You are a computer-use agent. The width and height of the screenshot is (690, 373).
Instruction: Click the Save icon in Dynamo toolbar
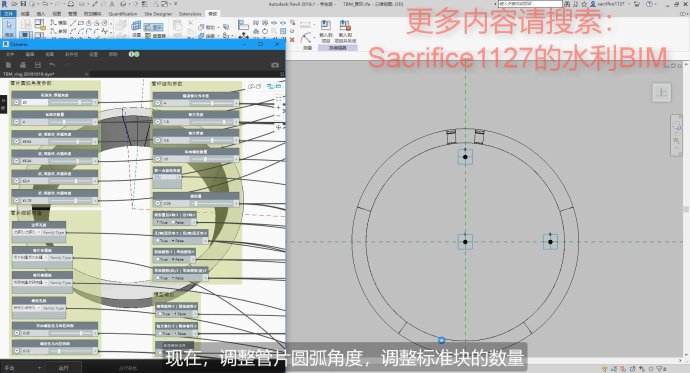37,65
